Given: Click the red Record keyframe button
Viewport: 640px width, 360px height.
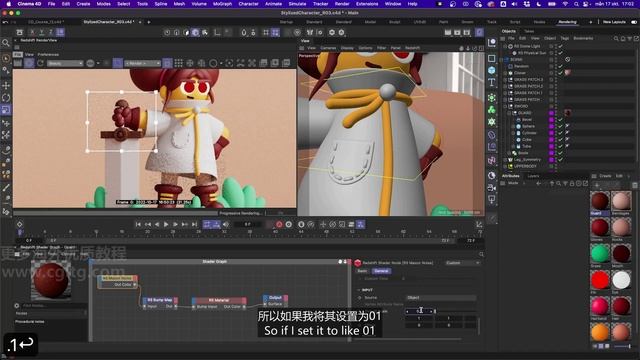Looking at the screenshot, I should (279, 224).
